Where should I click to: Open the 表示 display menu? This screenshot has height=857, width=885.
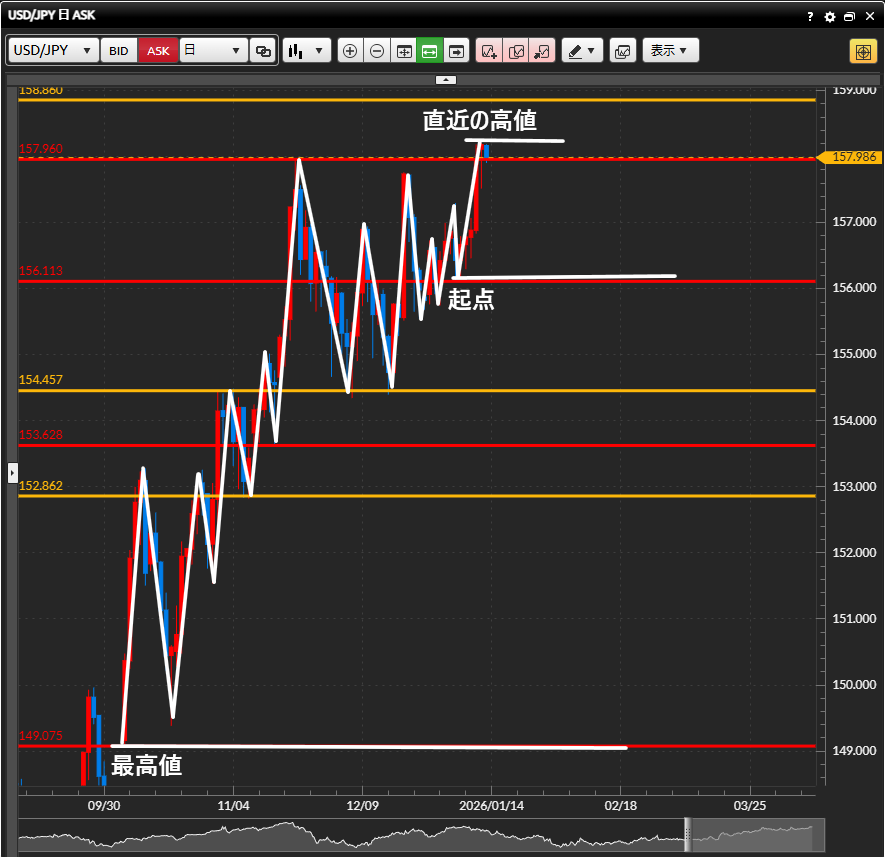[x=669, y=51]
